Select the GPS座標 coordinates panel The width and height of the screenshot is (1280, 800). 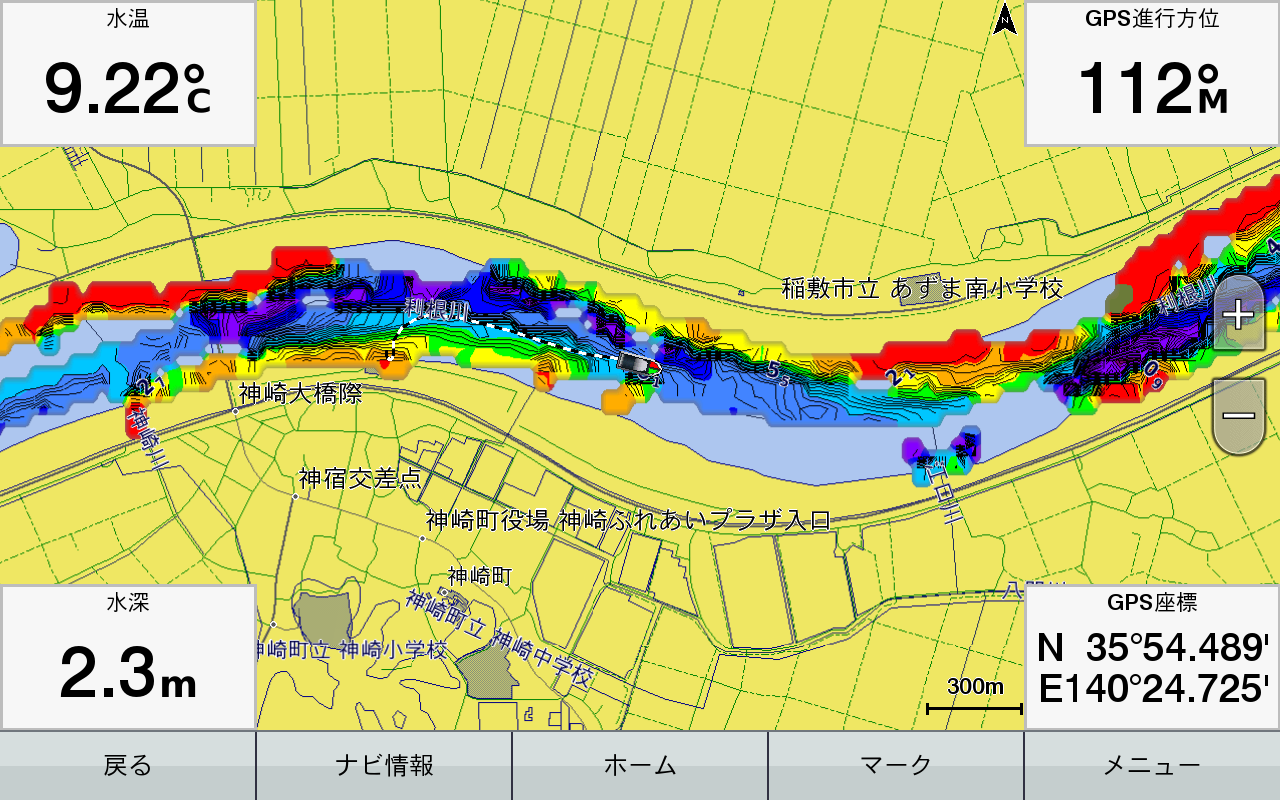[x=1152, y=657]
